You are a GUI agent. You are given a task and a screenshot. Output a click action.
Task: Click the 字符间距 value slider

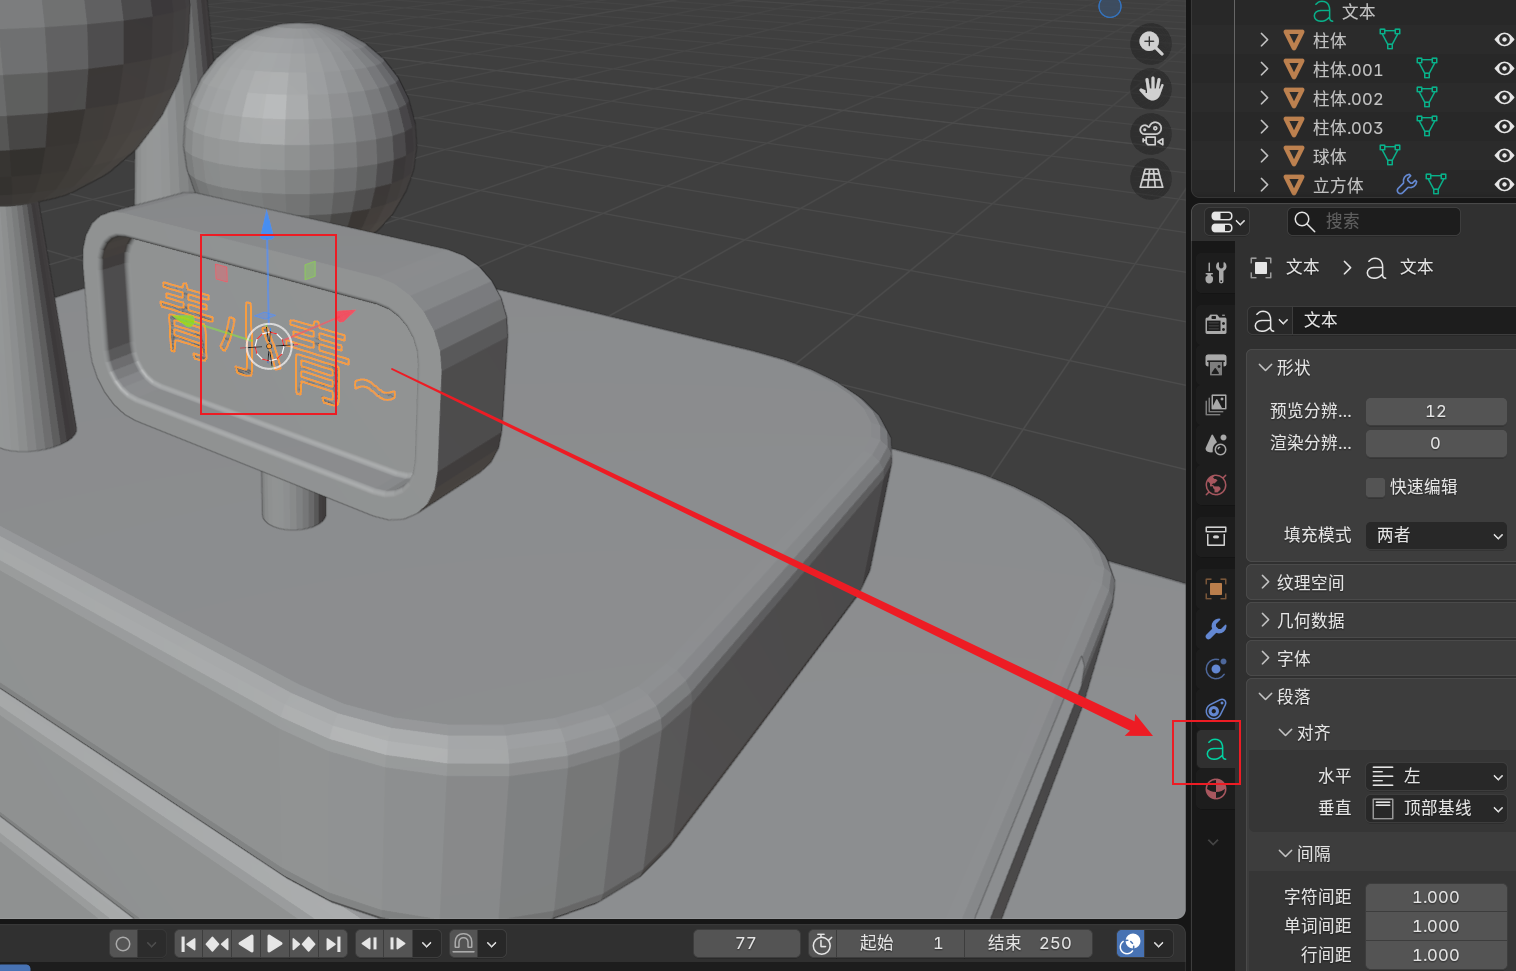[1436, 897]
